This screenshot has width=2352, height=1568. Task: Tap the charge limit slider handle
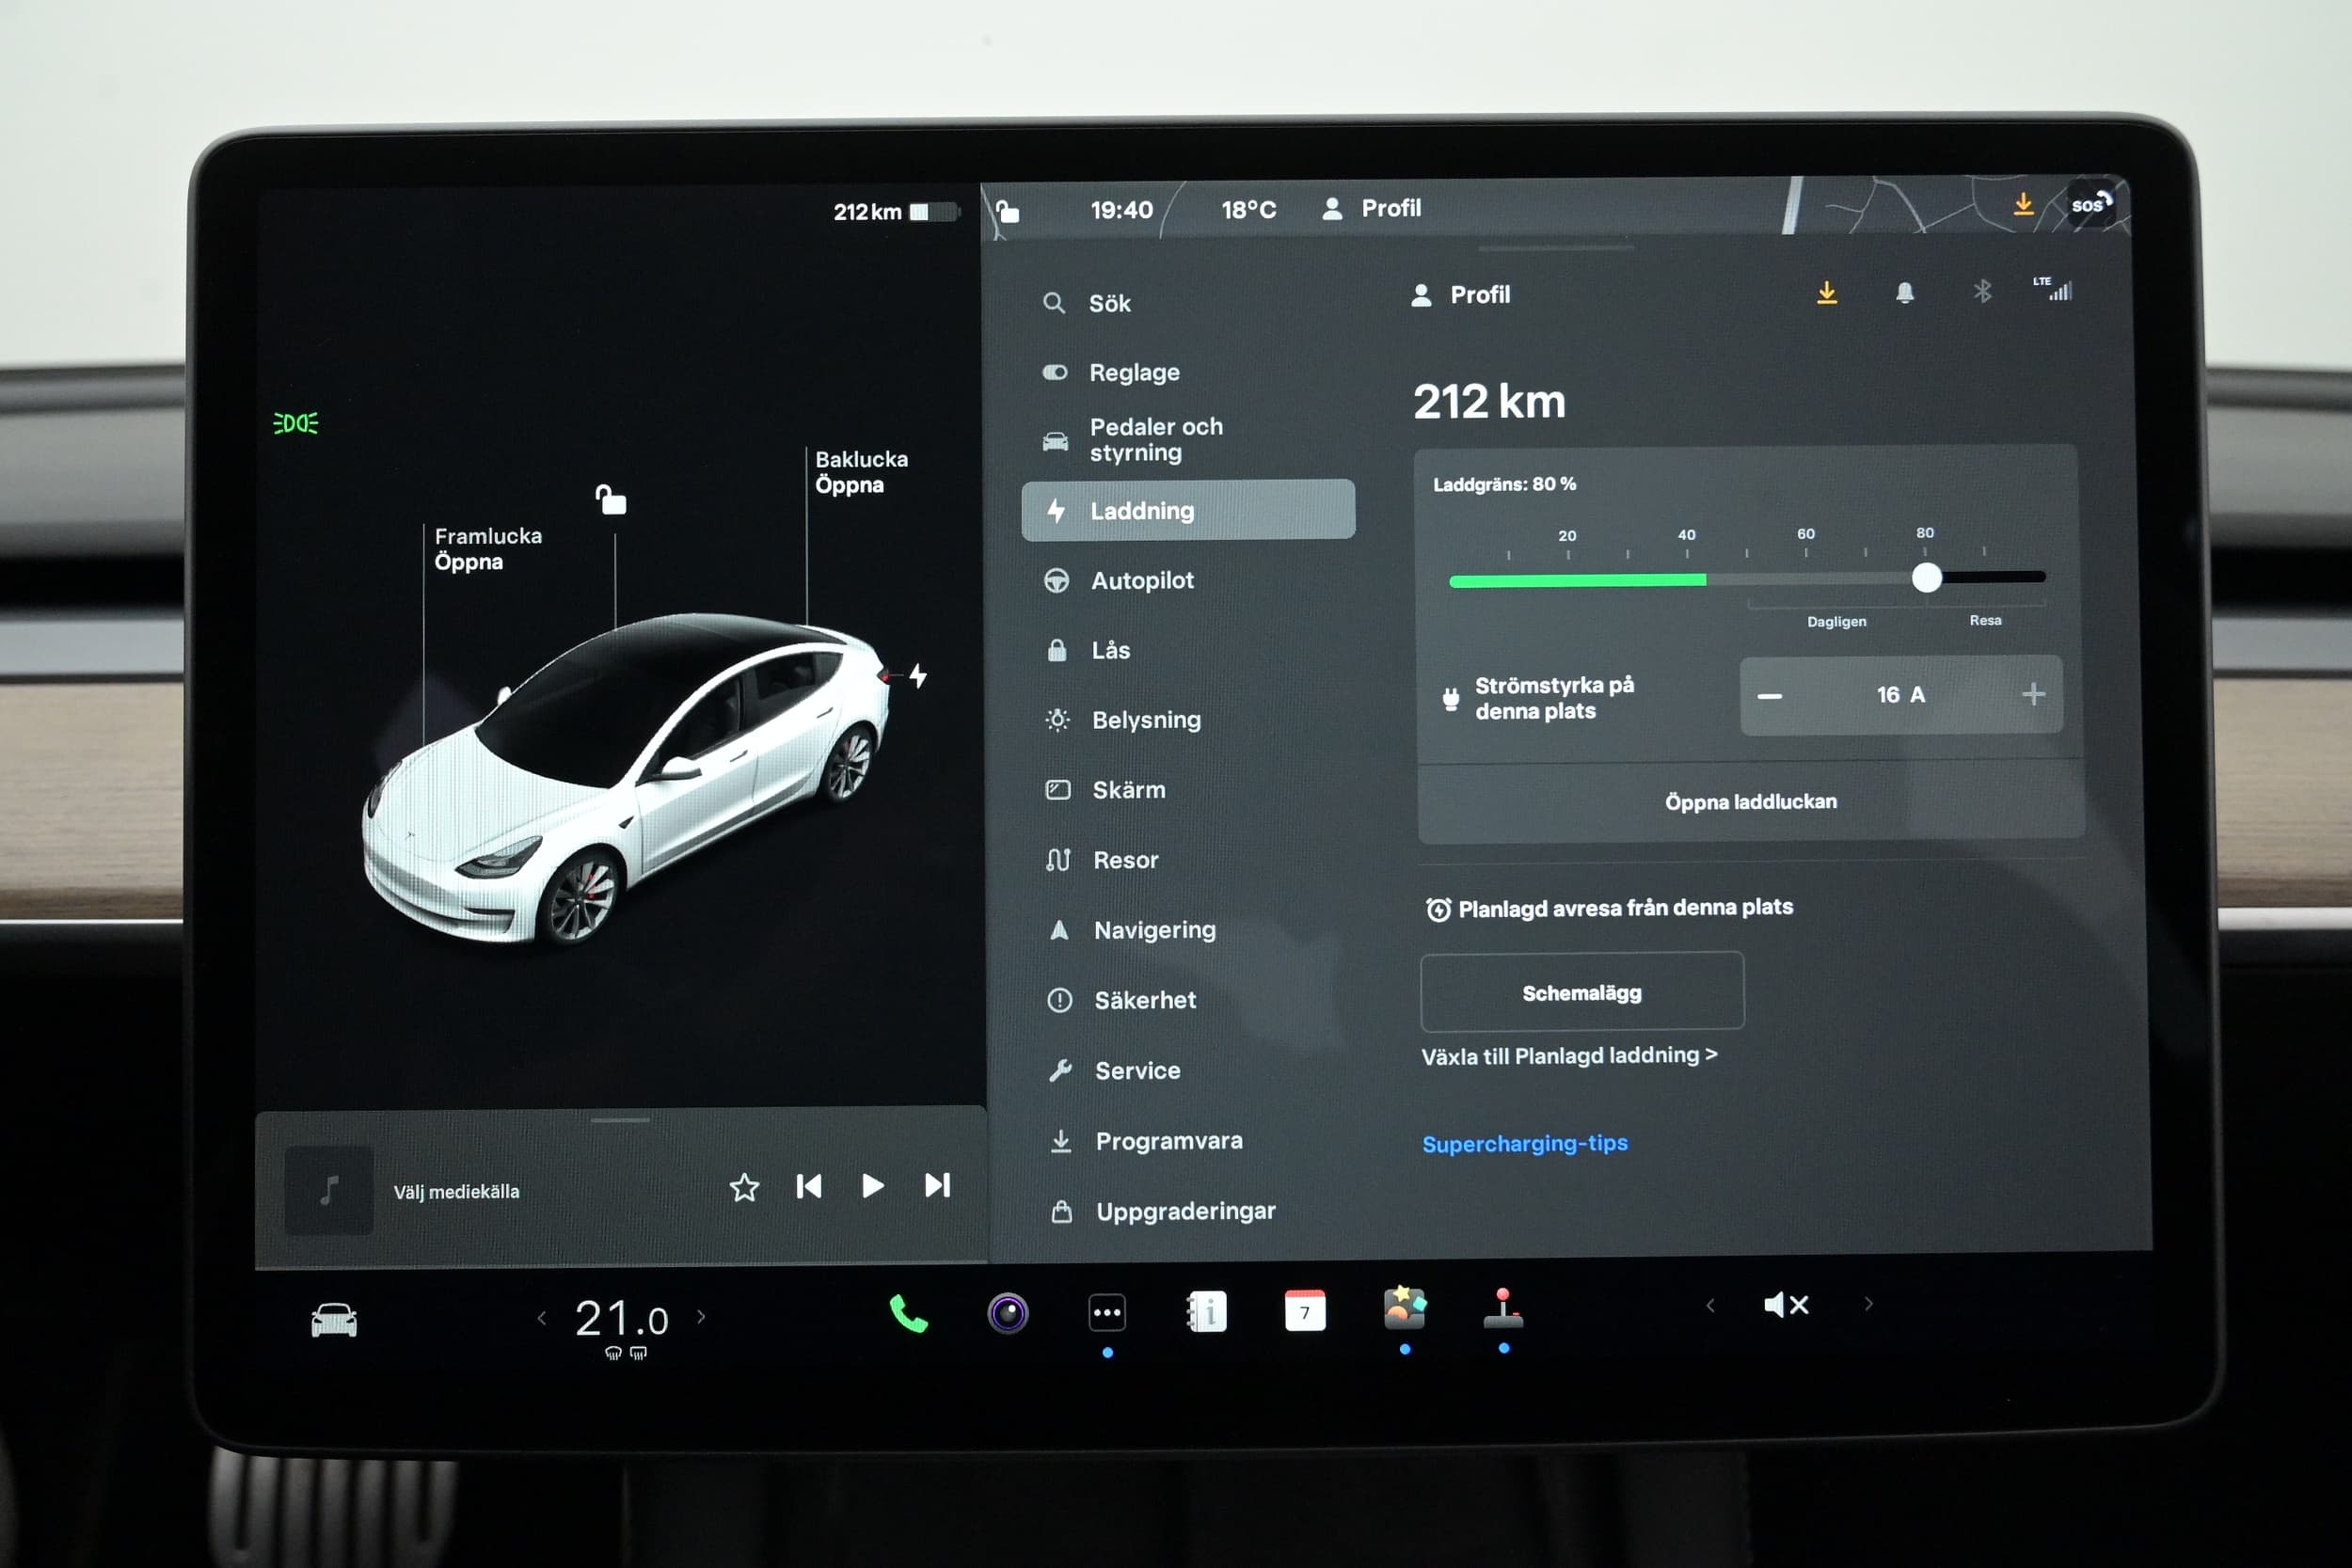click(1926, 577)
